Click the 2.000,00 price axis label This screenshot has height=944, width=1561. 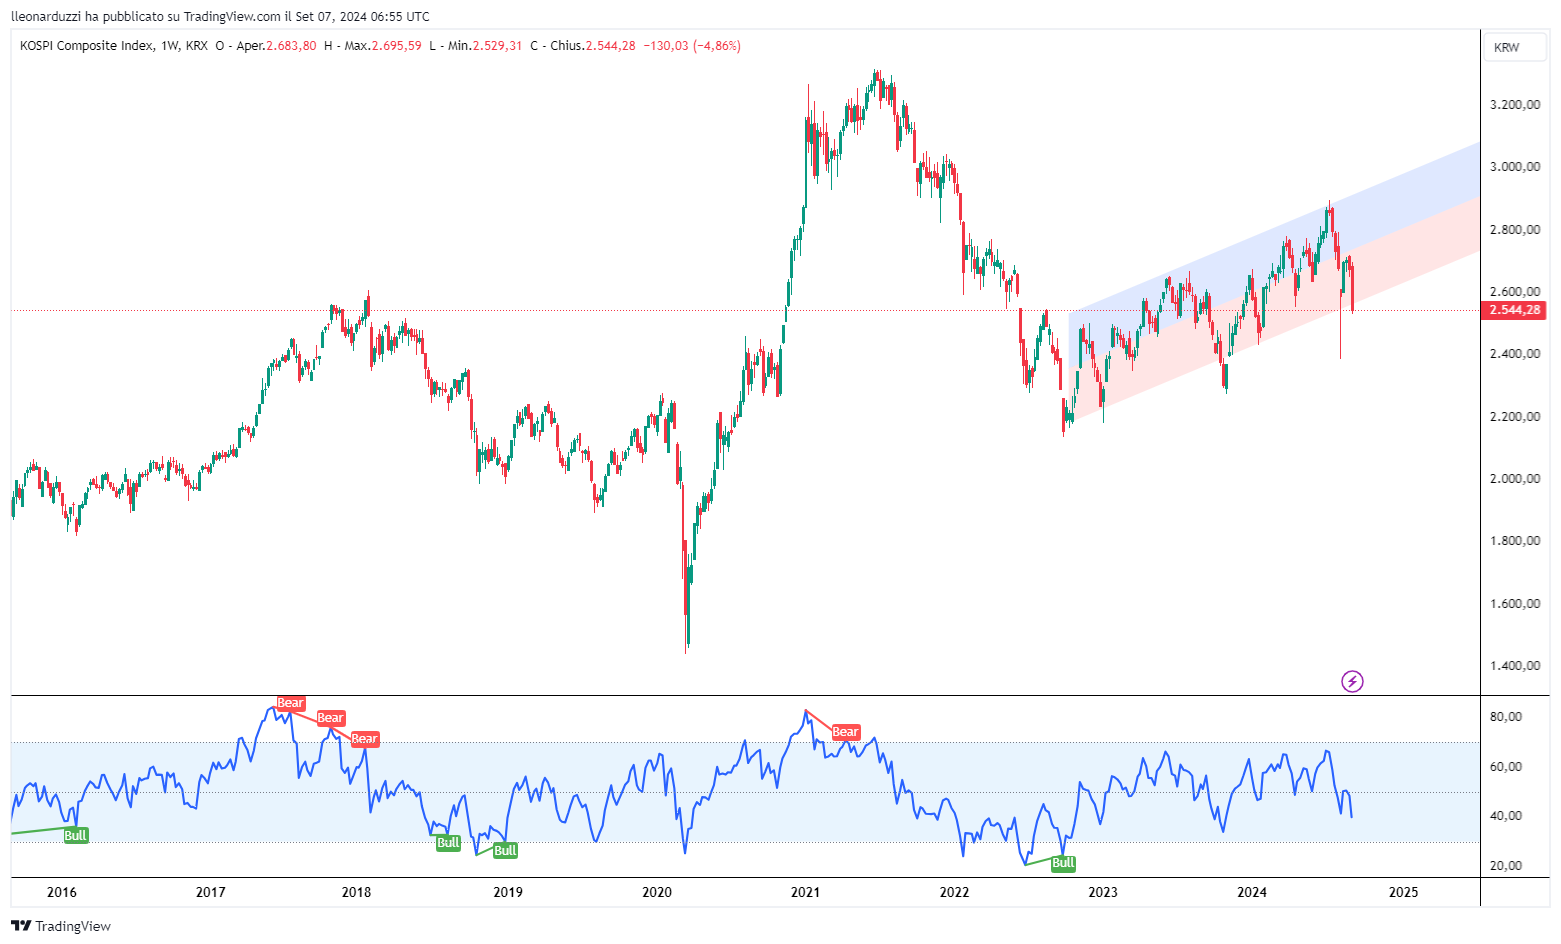(x=1514, y=479)
